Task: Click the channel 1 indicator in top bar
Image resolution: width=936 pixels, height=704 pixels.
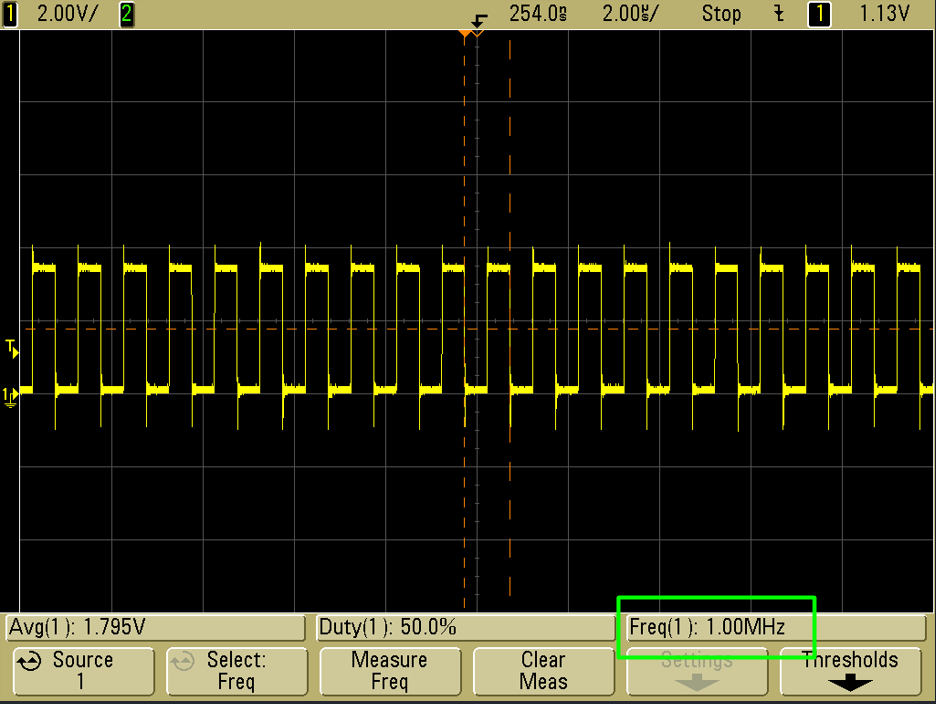Action: coord(11,14)
